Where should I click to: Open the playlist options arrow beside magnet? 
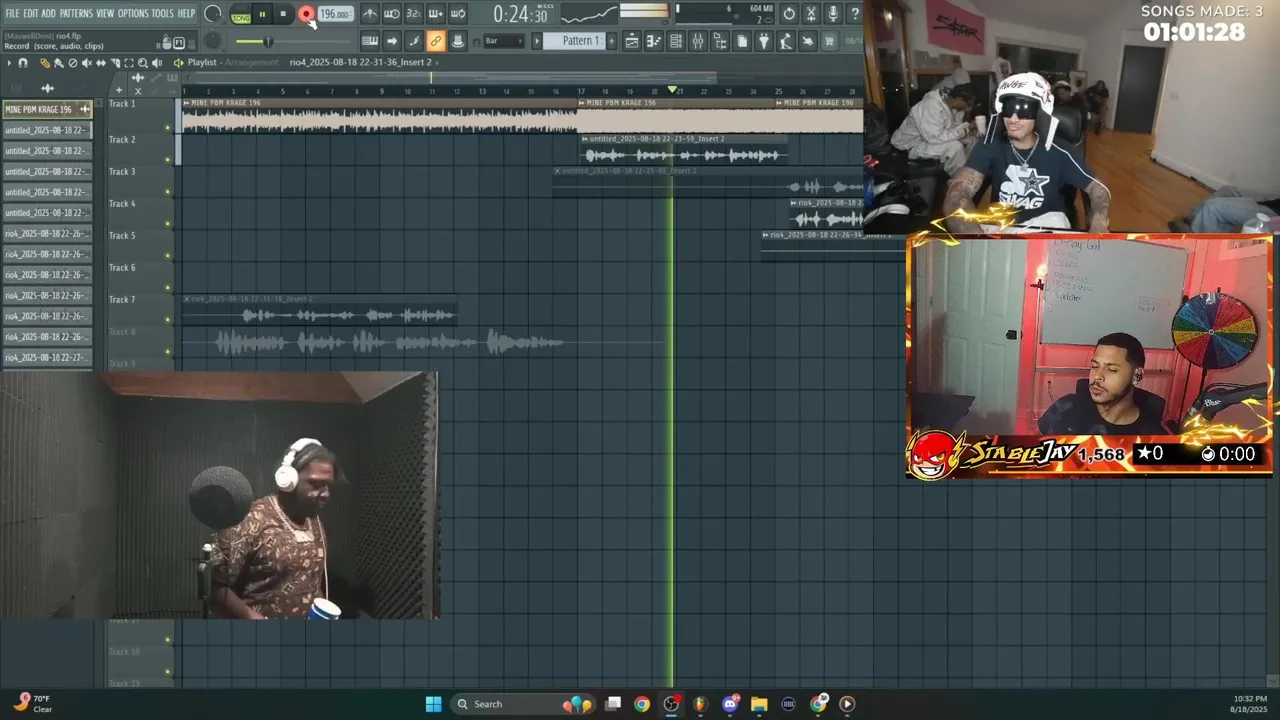click(9, 62)
